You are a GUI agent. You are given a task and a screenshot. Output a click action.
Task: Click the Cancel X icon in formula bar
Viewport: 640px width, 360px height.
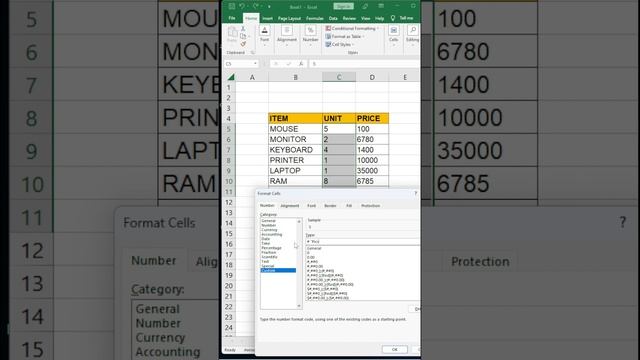tap(276, 64)
